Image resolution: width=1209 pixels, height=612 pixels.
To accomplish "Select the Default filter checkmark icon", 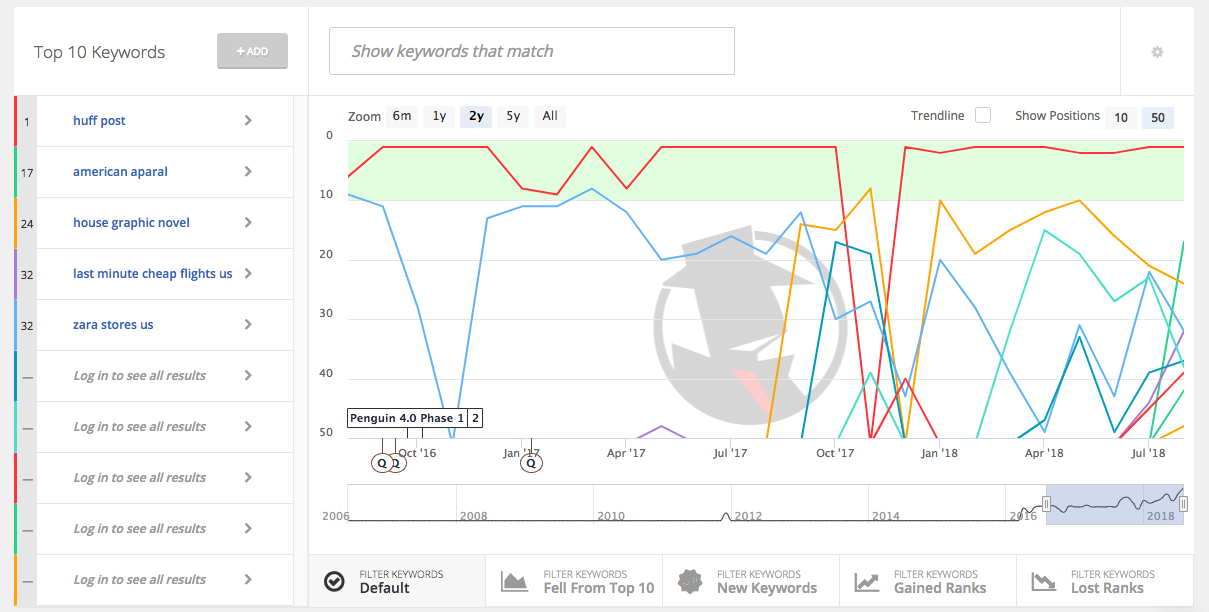I will tap(334, 581).
